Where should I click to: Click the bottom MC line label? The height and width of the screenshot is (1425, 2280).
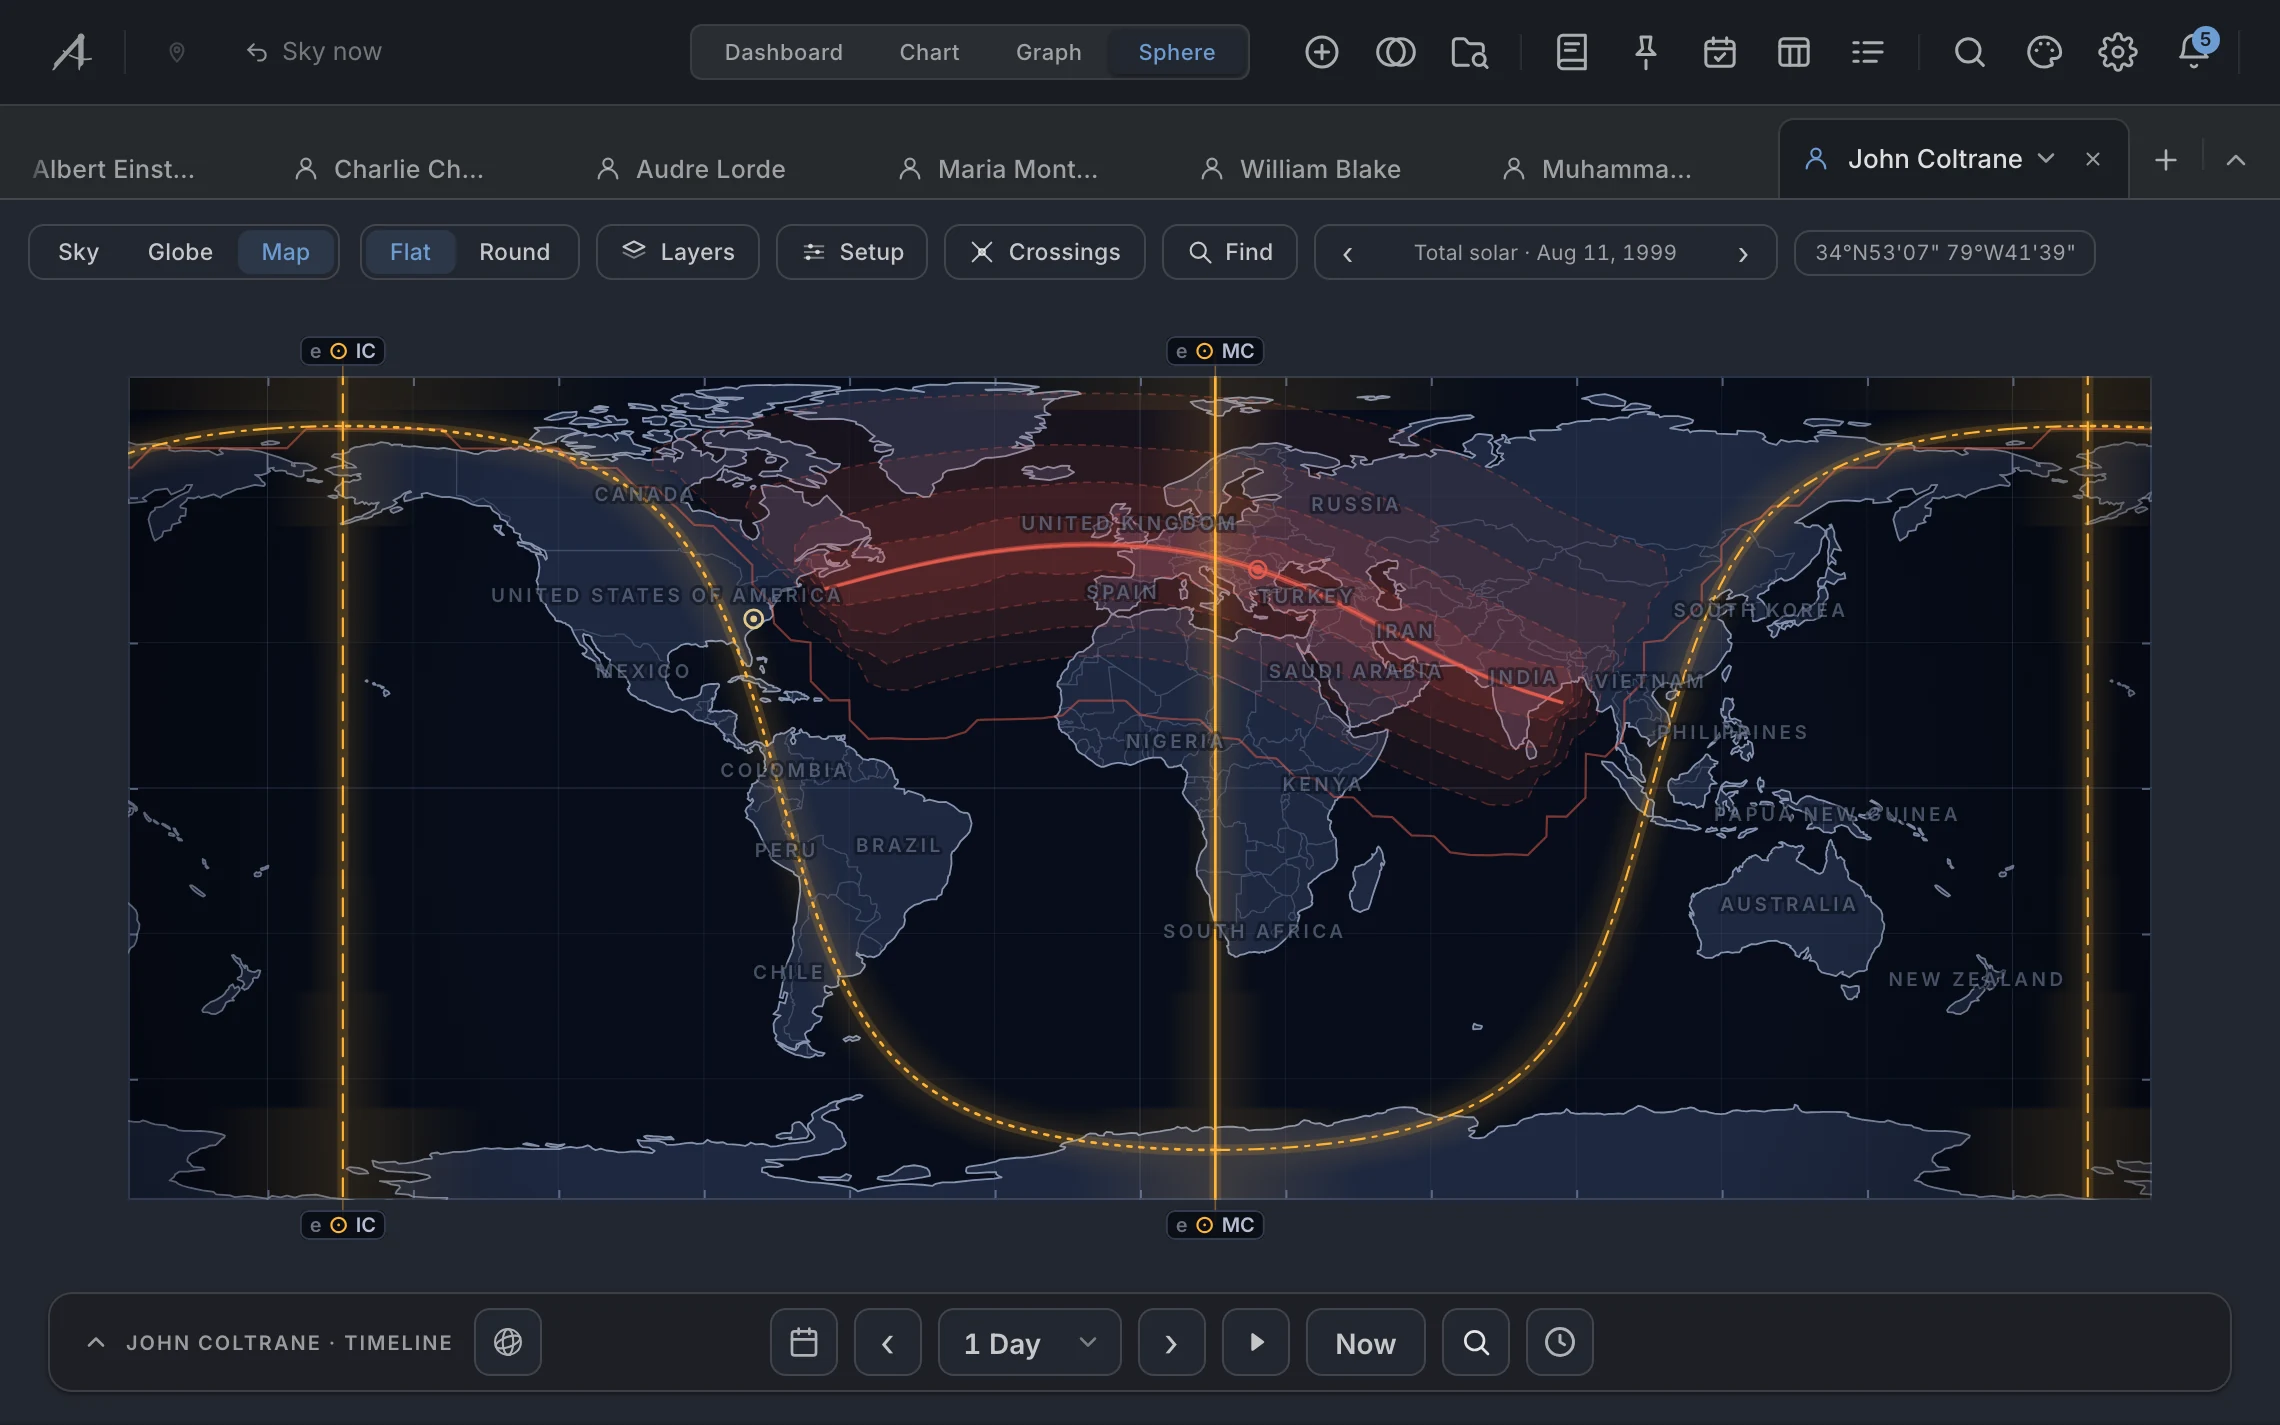coord(1215,1225)
